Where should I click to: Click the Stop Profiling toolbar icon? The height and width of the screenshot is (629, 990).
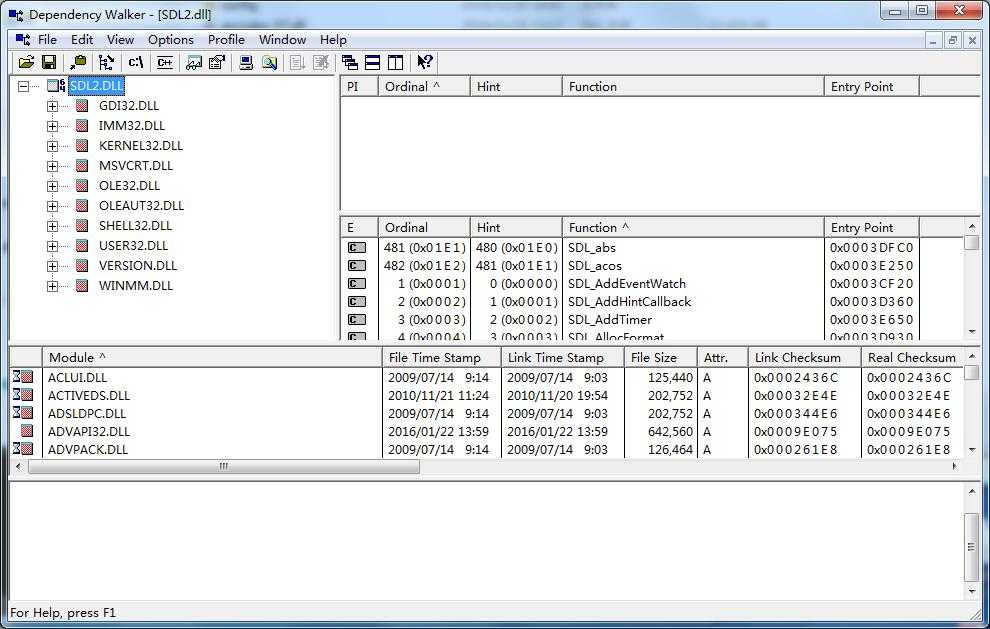(321, 62)
